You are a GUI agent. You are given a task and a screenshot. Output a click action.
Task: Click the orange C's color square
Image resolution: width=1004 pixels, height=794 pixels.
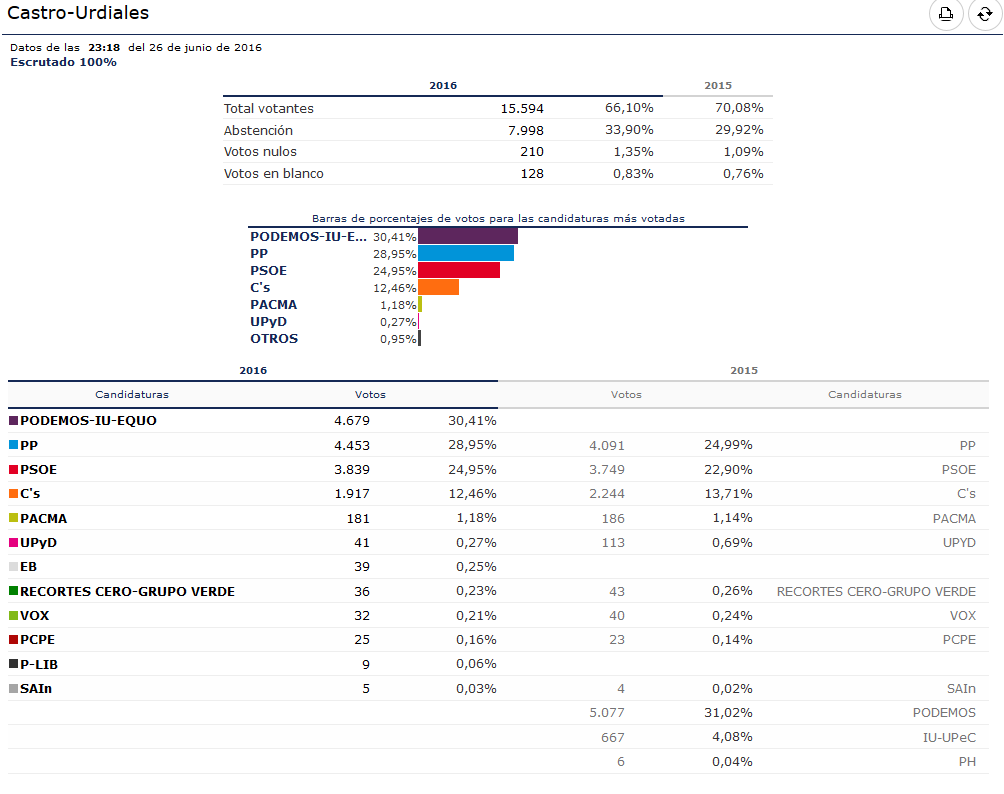pos(13,494)
